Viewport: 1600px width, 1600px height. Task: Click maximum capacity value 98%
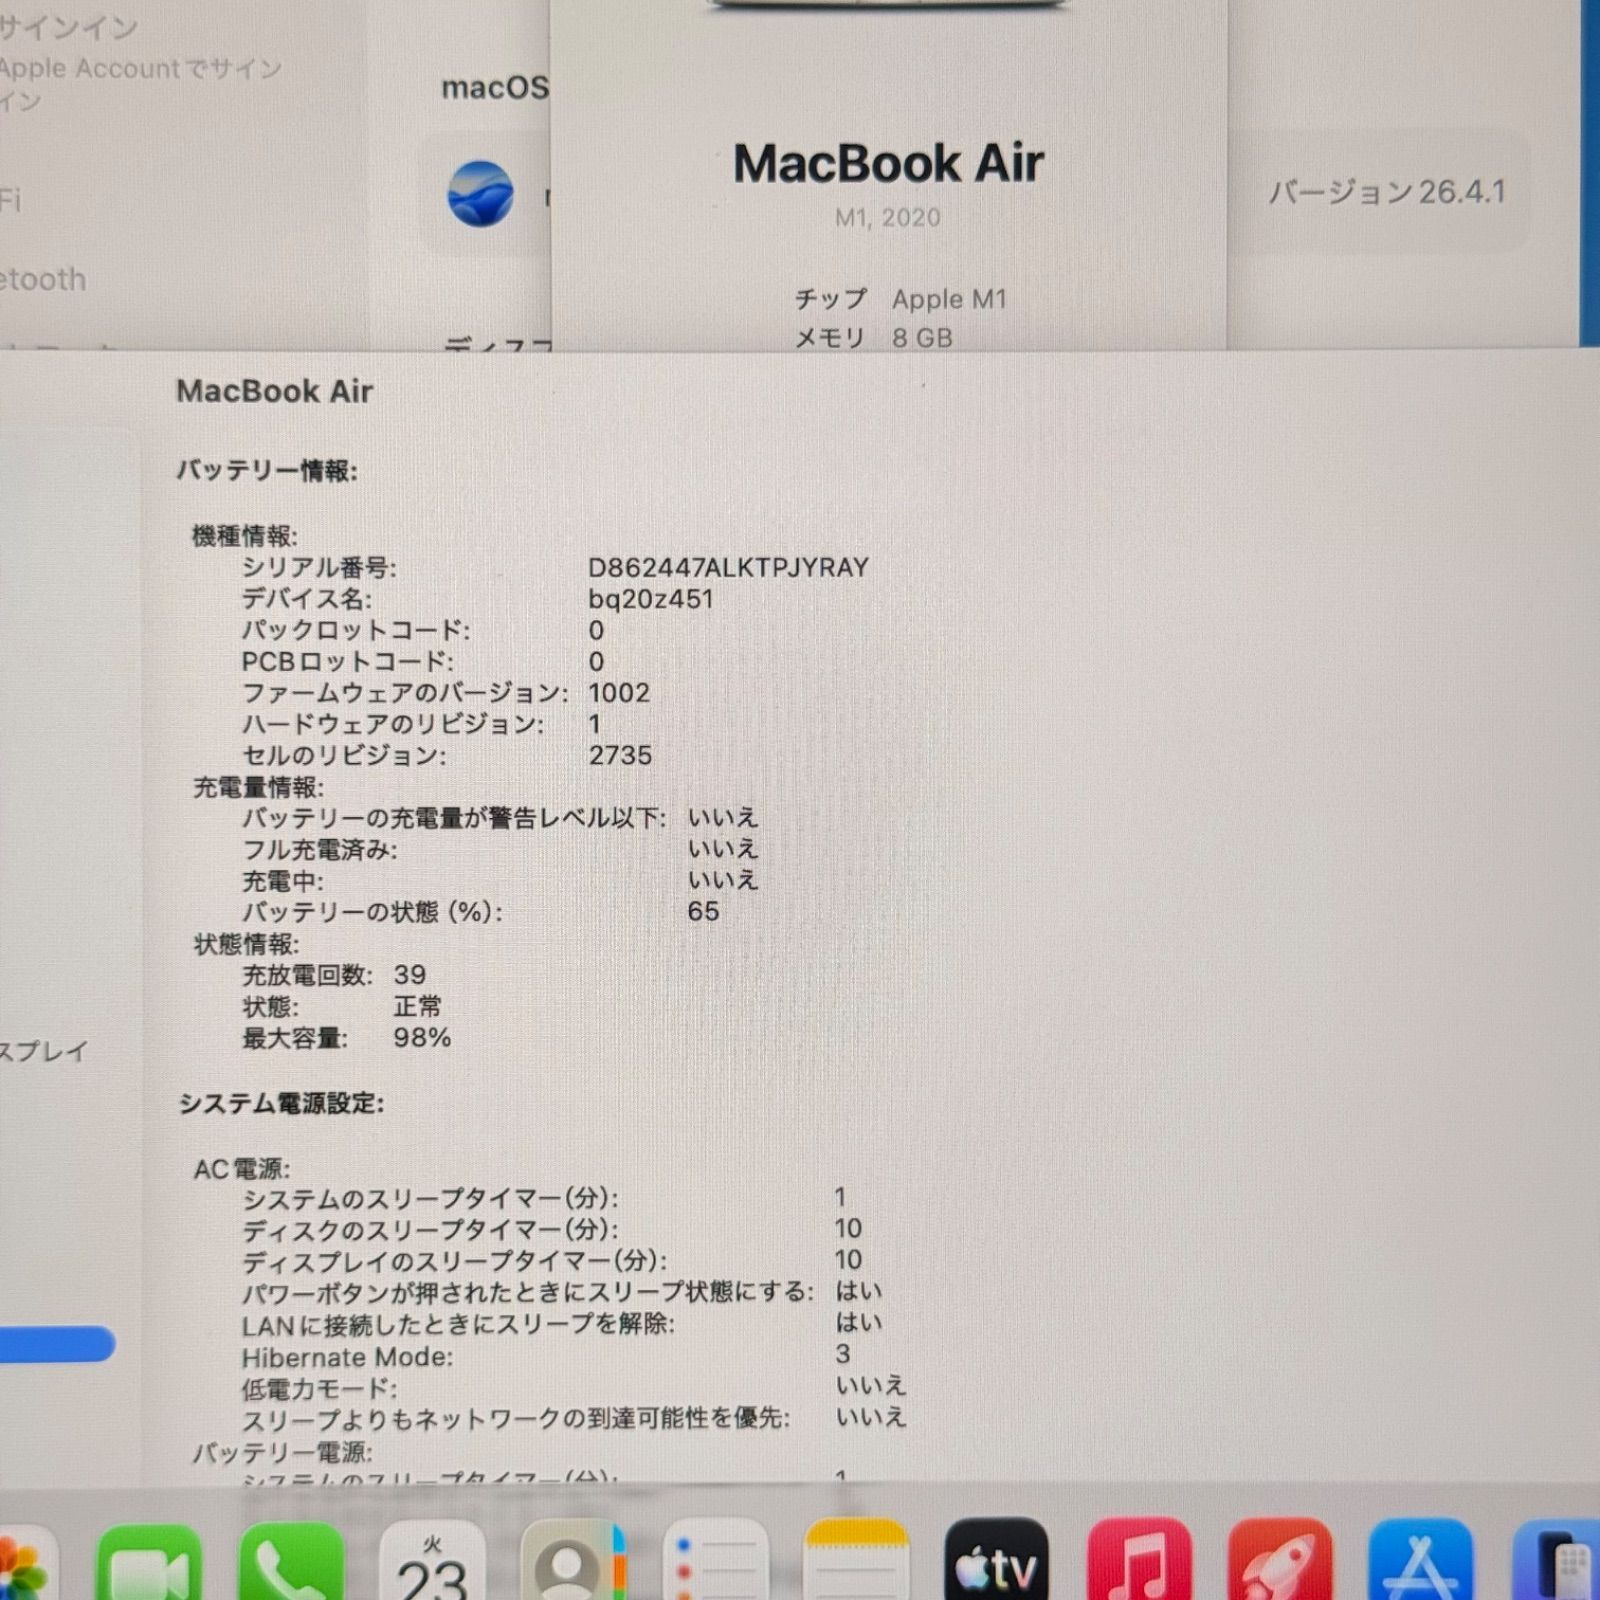[x=422, y=1037]
